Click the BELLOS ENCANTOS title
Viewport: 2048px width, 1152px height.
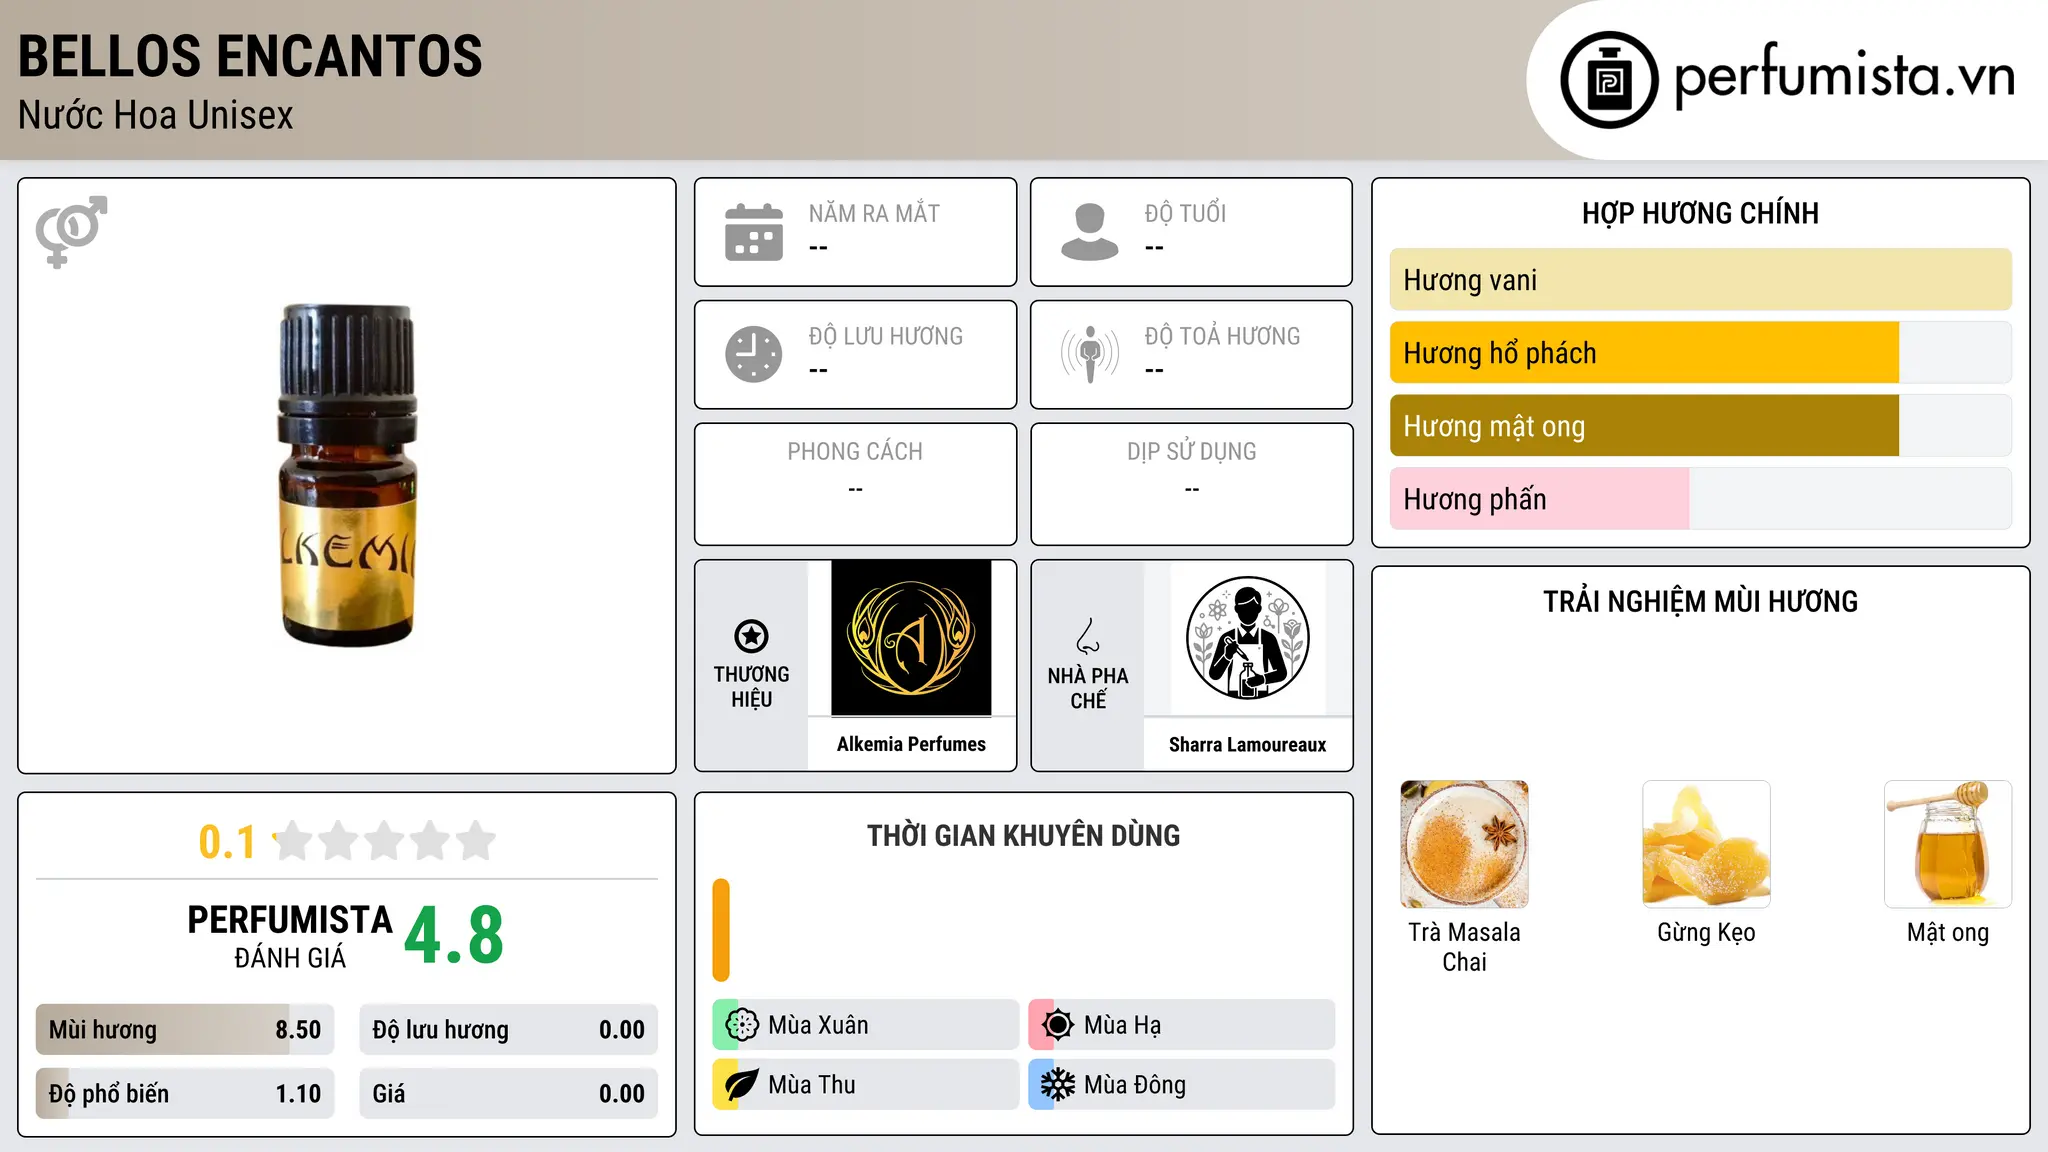250,56
